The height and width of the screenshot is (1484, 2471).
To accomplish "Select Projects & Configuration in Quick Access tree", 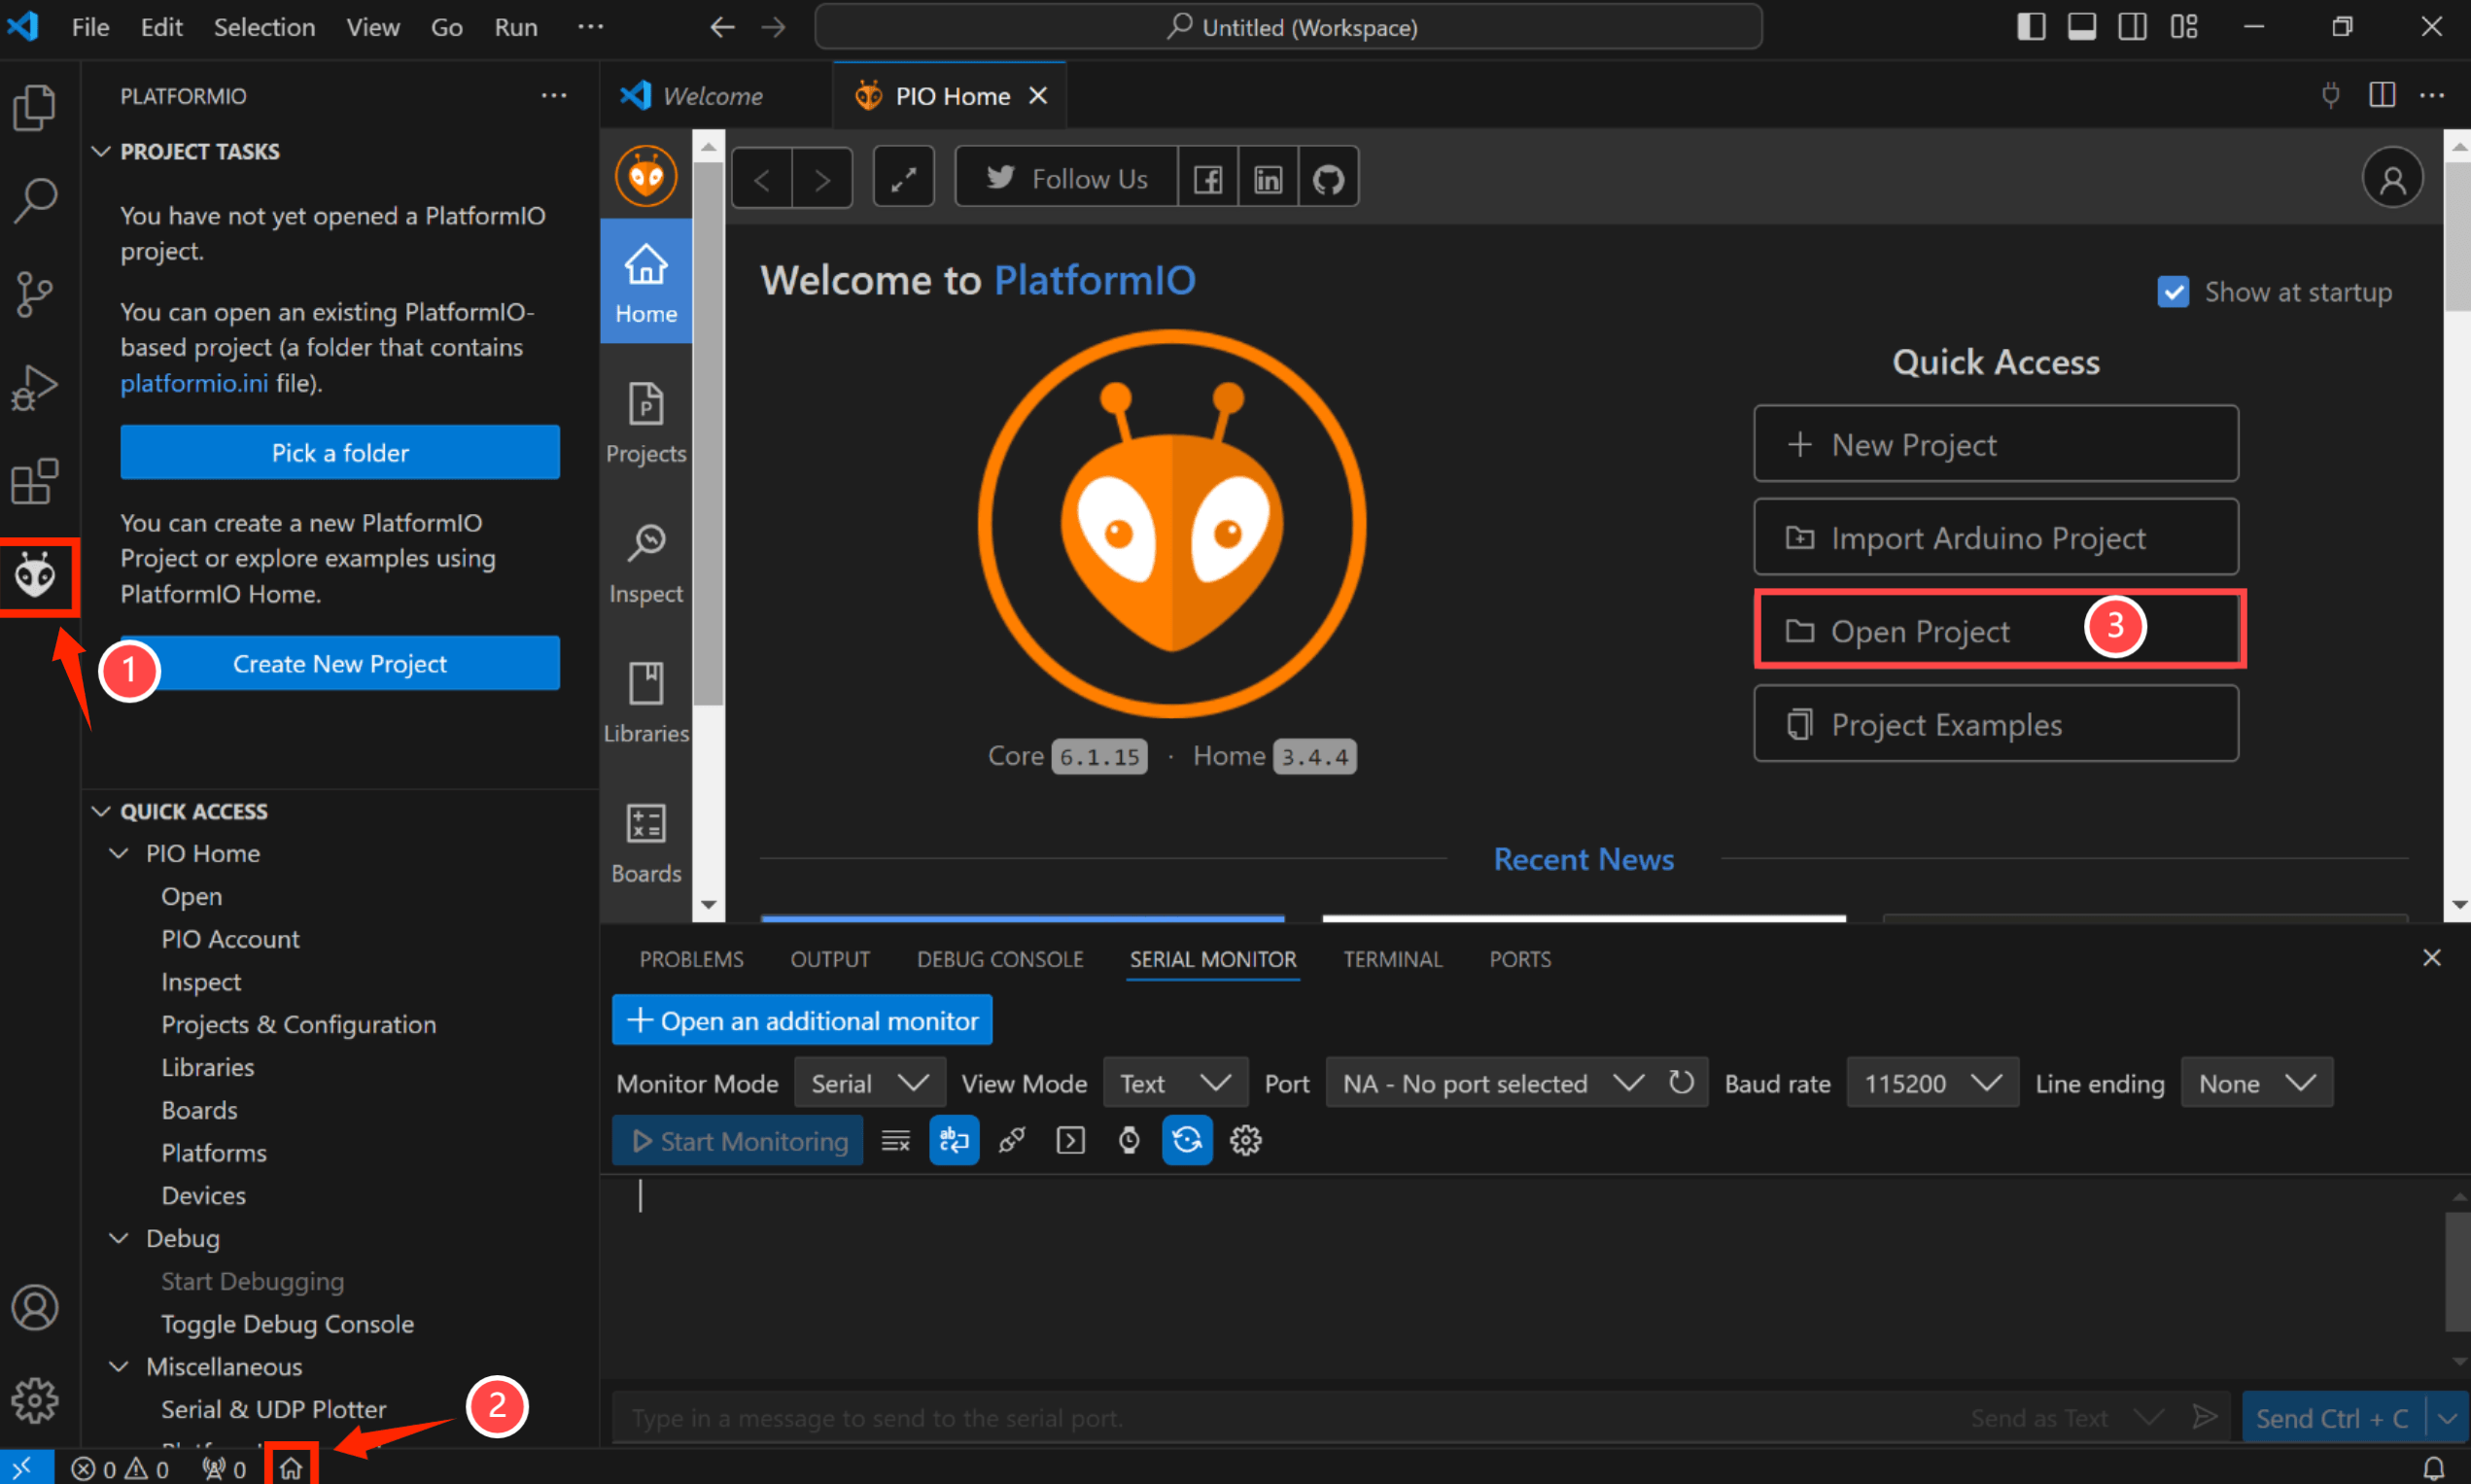I will point(298,1024).
